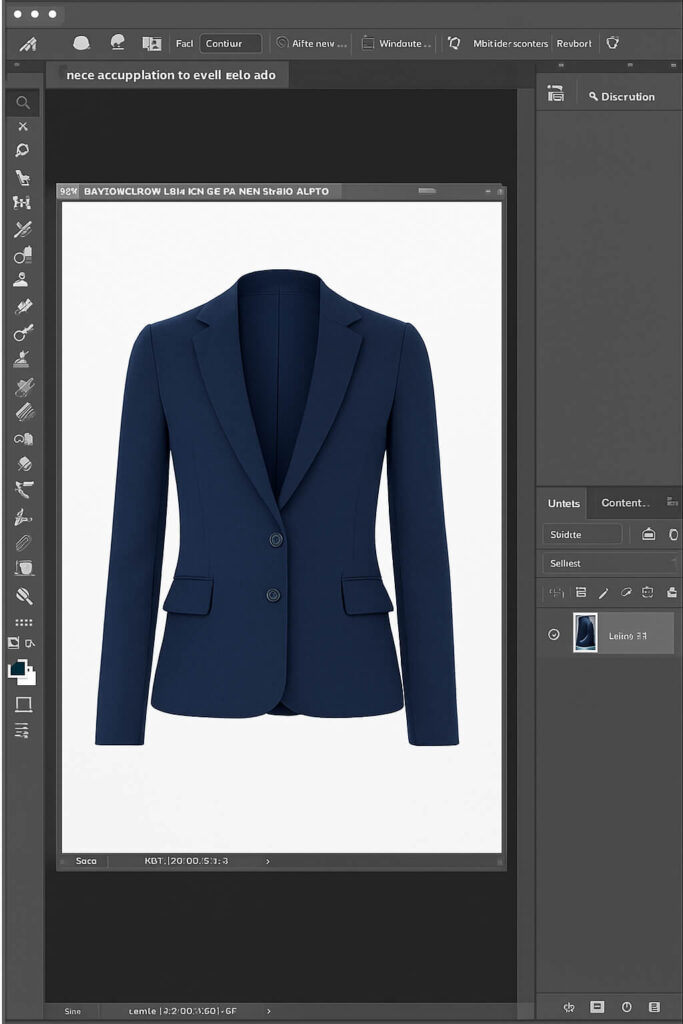Select the paperclip icon in left toolbar
The width and height of the screenshot is (683, 1024).
click(23, 543)
